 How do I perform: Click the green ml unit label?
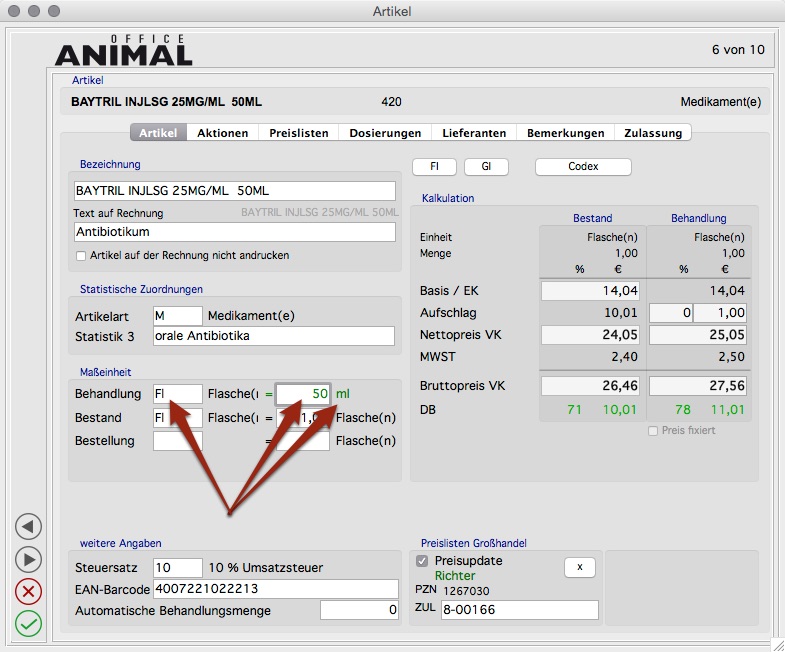[343, 394]
